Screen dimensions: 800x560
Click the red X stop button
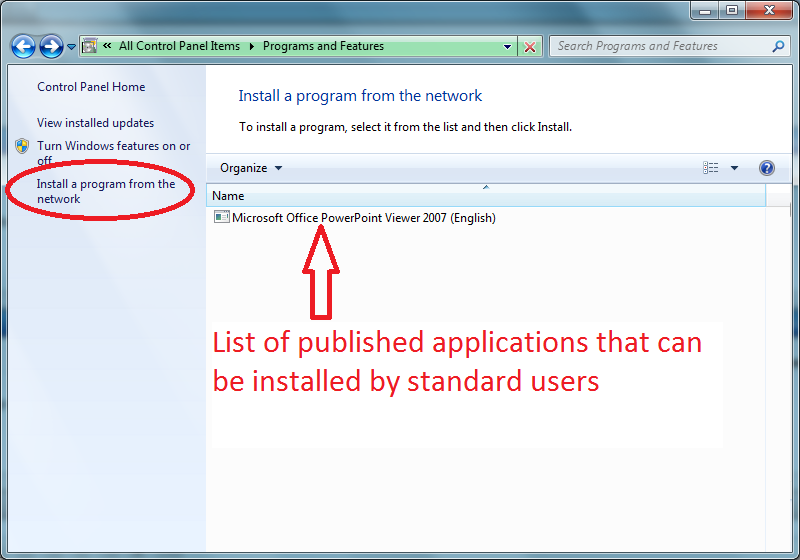pyautogui.click(x=530, y=47)
